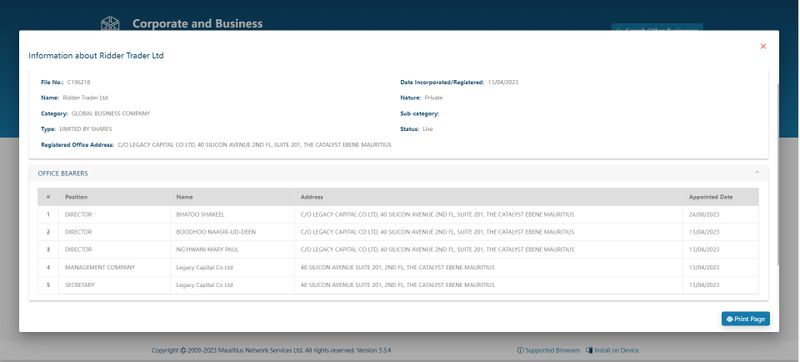
Task: Click the Install on Device link
Action: pos(616,350)
